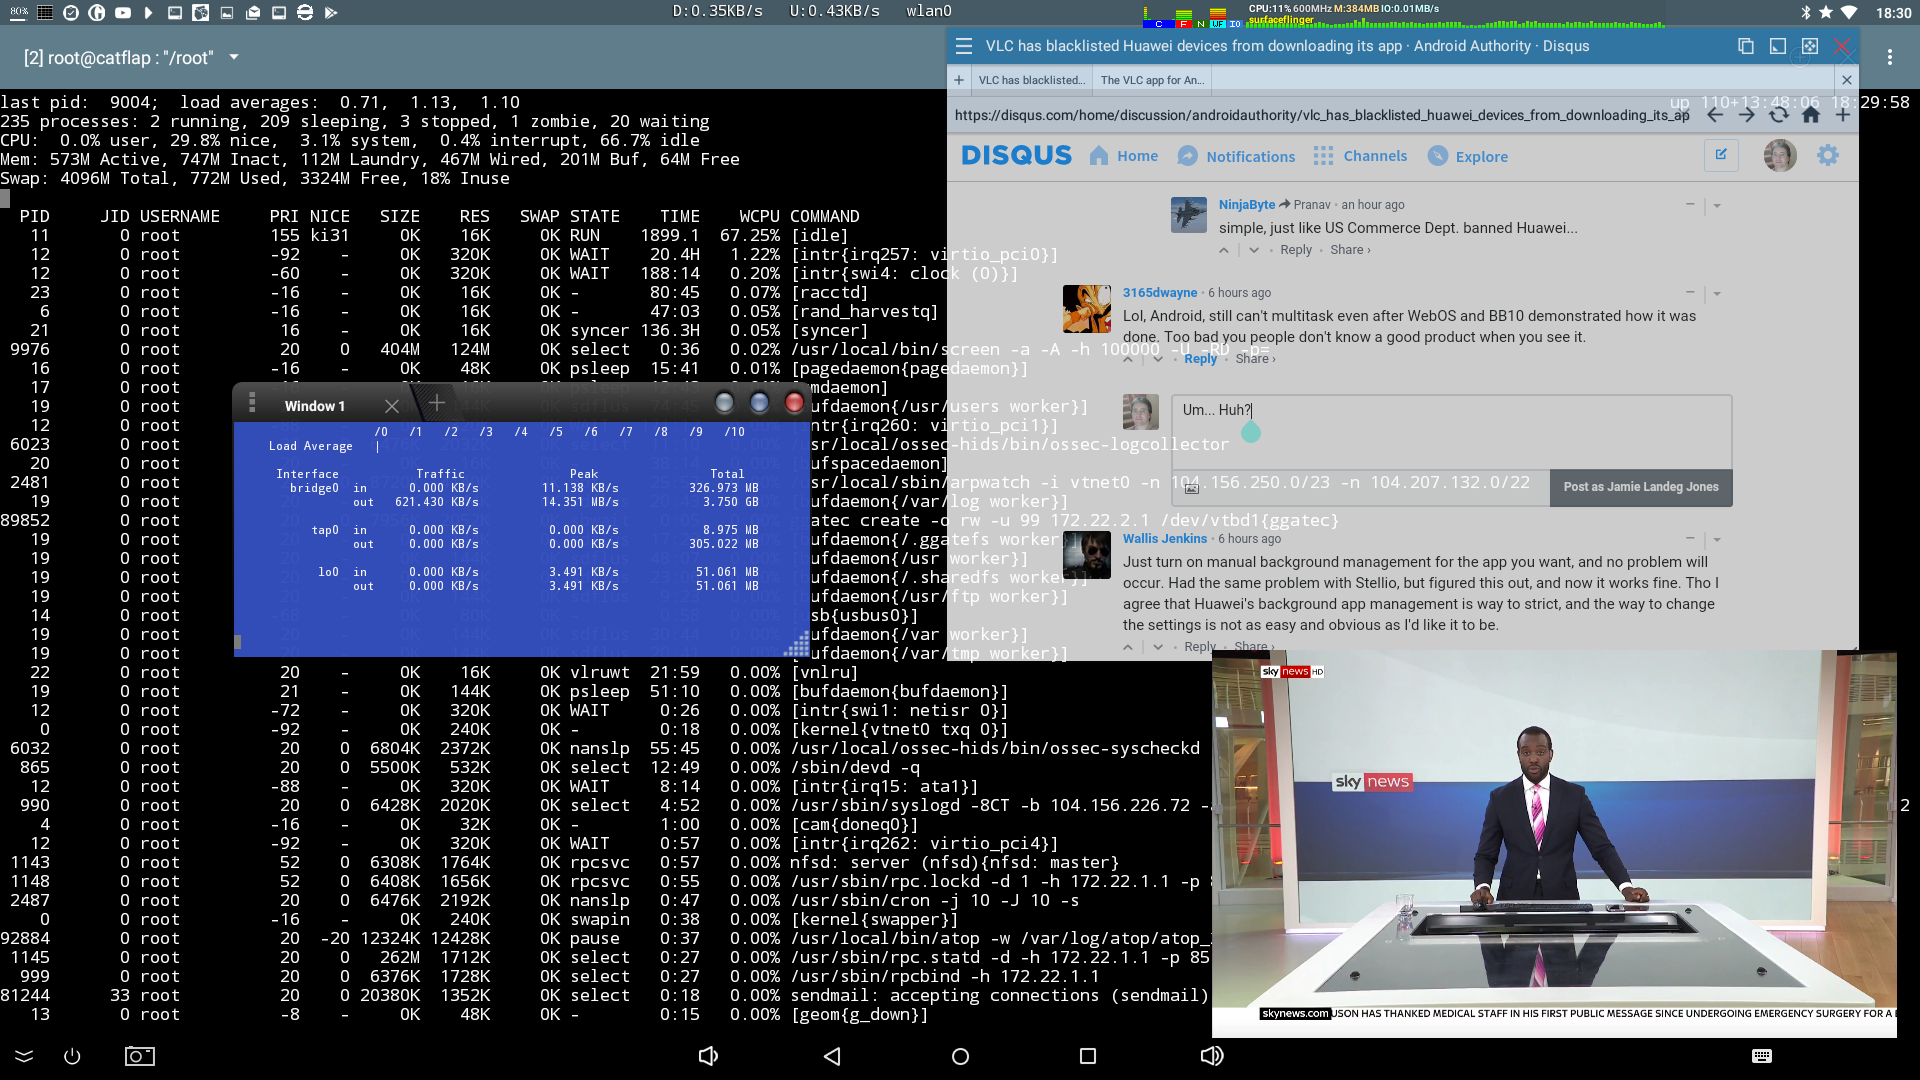This screenshot has width=1920, height=1080.
Task: Reload the Disqus page
Action: point(1779,115)
